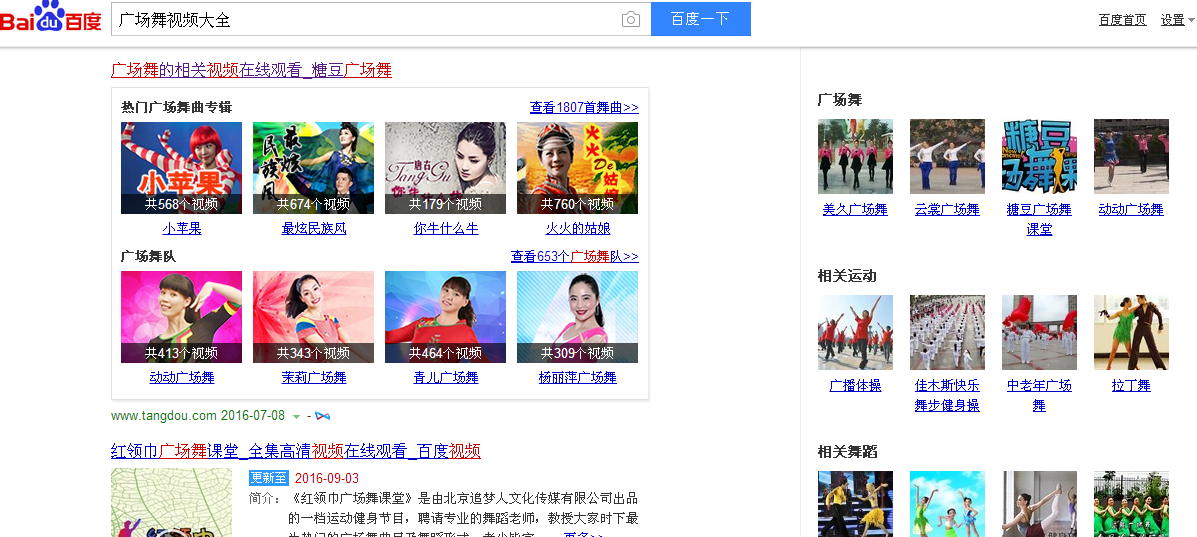Click 动动广场舞 link under dance teams
This screenshot has height=537, width=1197.
pyautogui.click(x=182, y=377)
